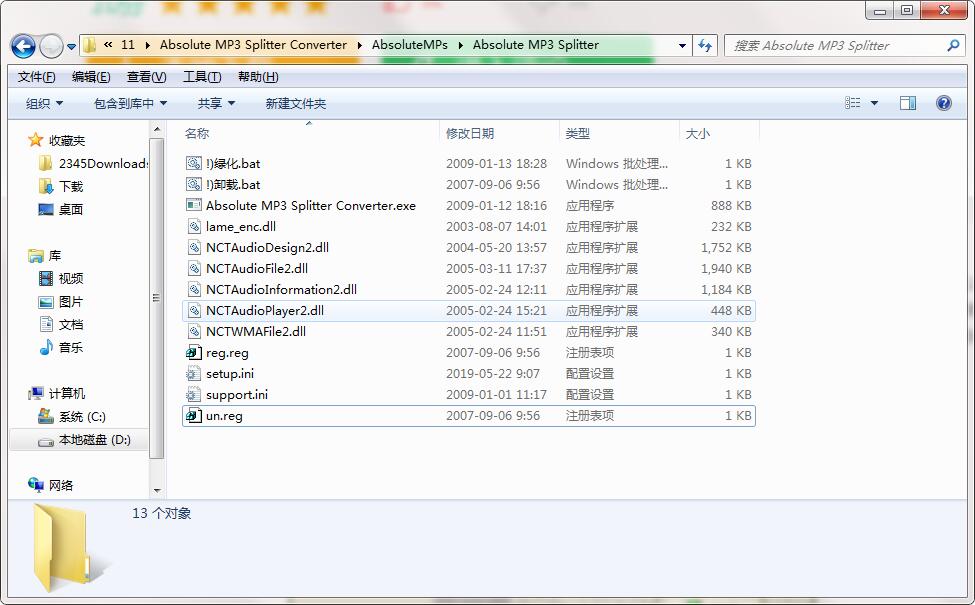
Task: Click the NCTWMAFile2.dll file icon
Action: (194, 331)
